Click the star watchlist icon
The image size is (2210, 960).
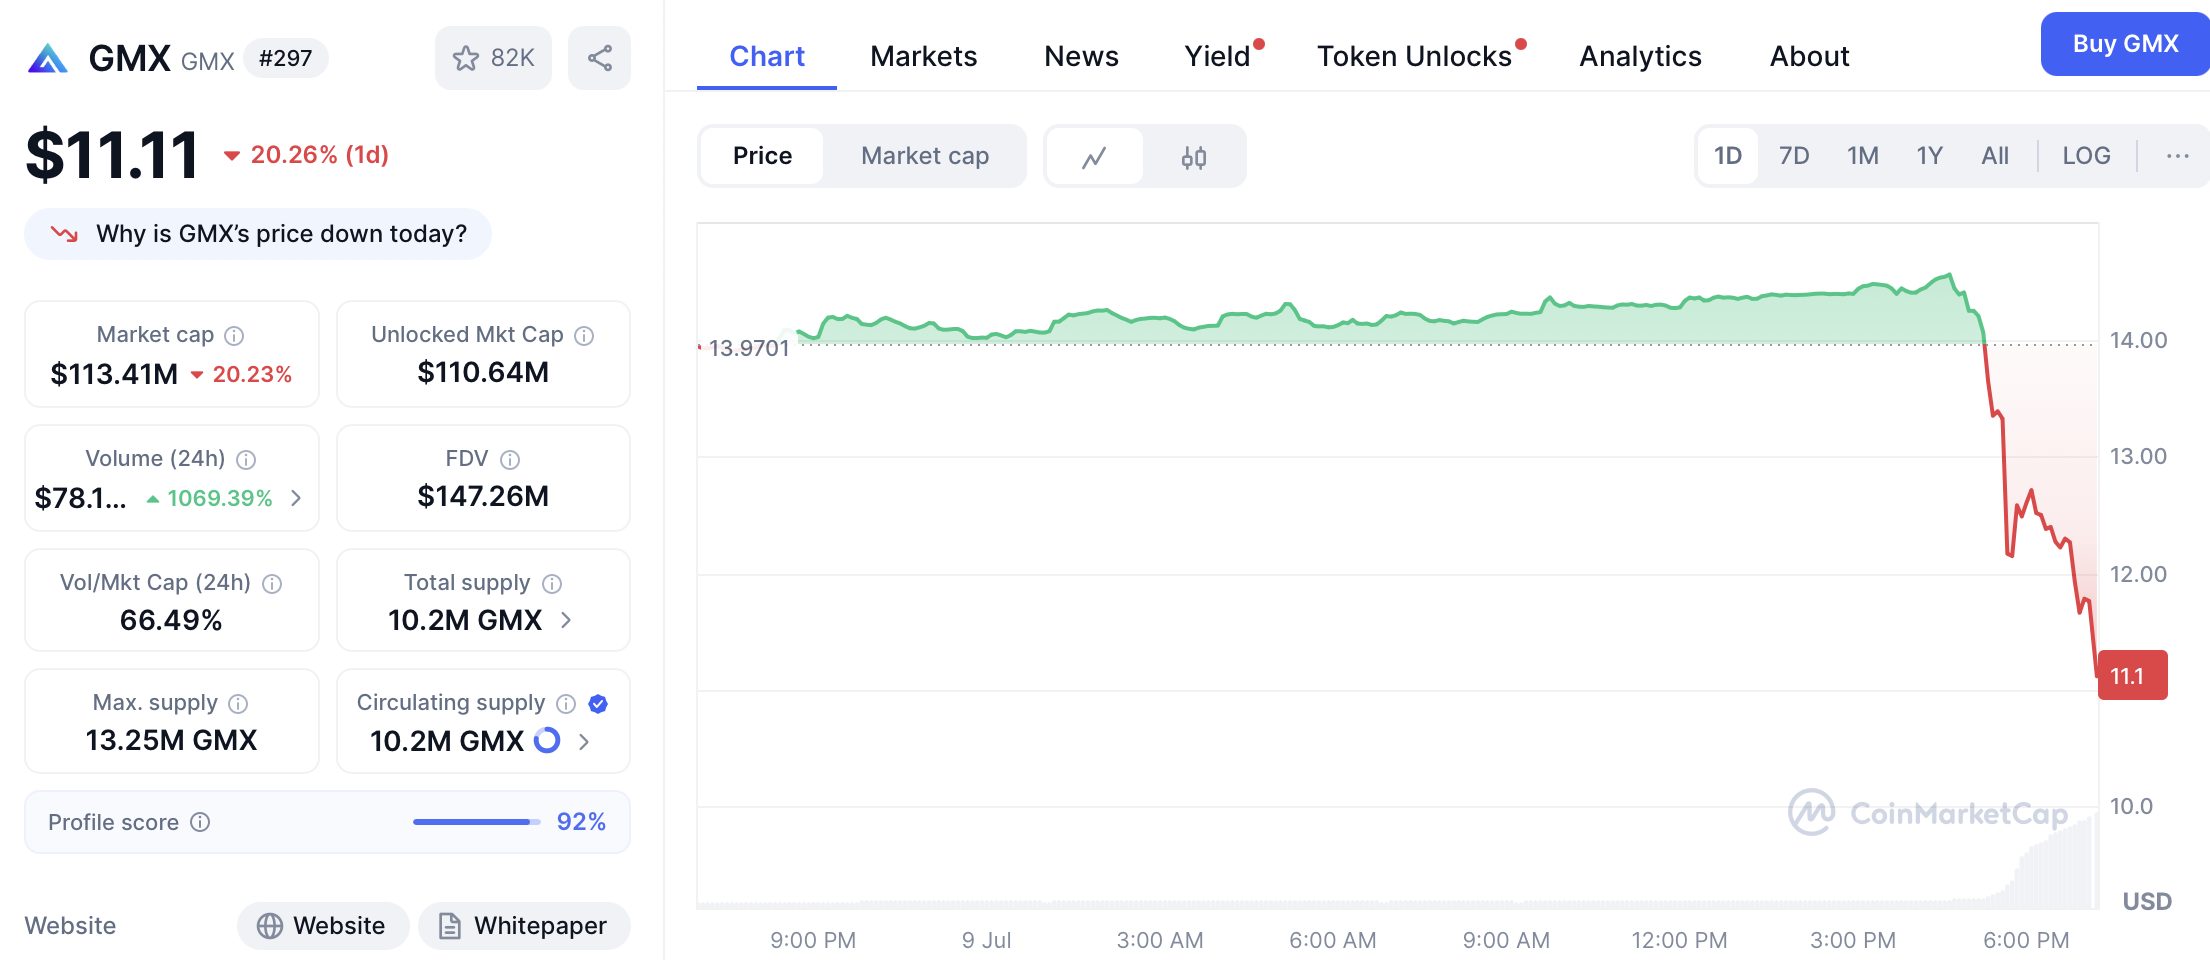(x=466, y=58)
